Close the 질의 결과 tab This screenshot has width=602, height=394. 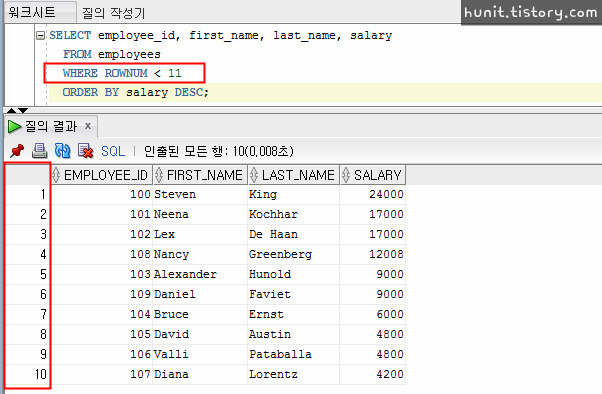pos(88,126)
